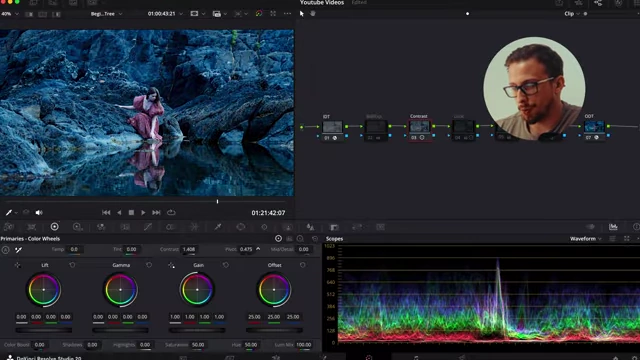
Task: Expand the viewer safe-area overlay dropdown
Action: point(203,14)
